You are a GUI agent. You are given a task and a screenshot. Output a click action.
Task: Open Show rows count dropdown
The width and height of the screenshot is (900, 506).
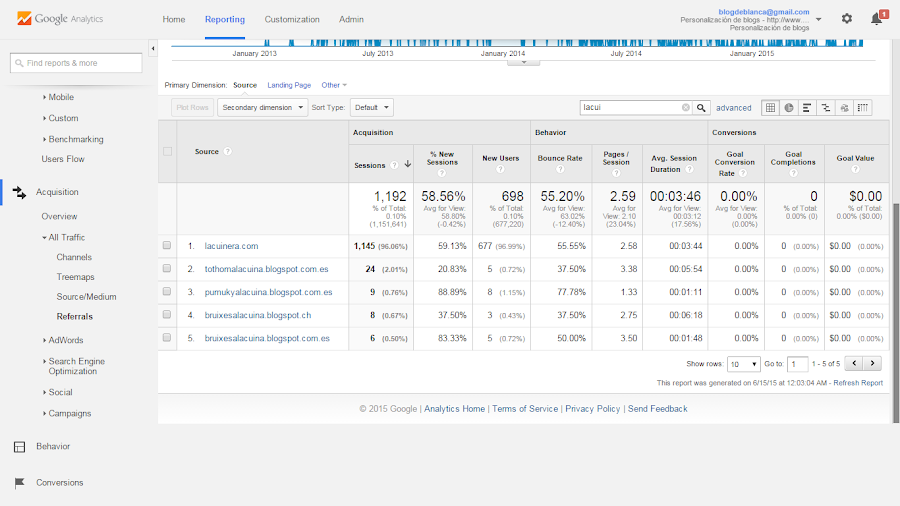click(743, 364)
